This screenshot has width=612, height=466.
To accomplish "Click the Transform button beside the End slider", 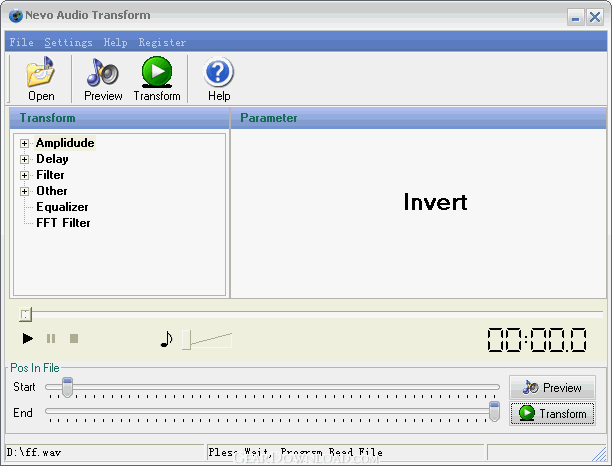I will (x=552, y=413).
